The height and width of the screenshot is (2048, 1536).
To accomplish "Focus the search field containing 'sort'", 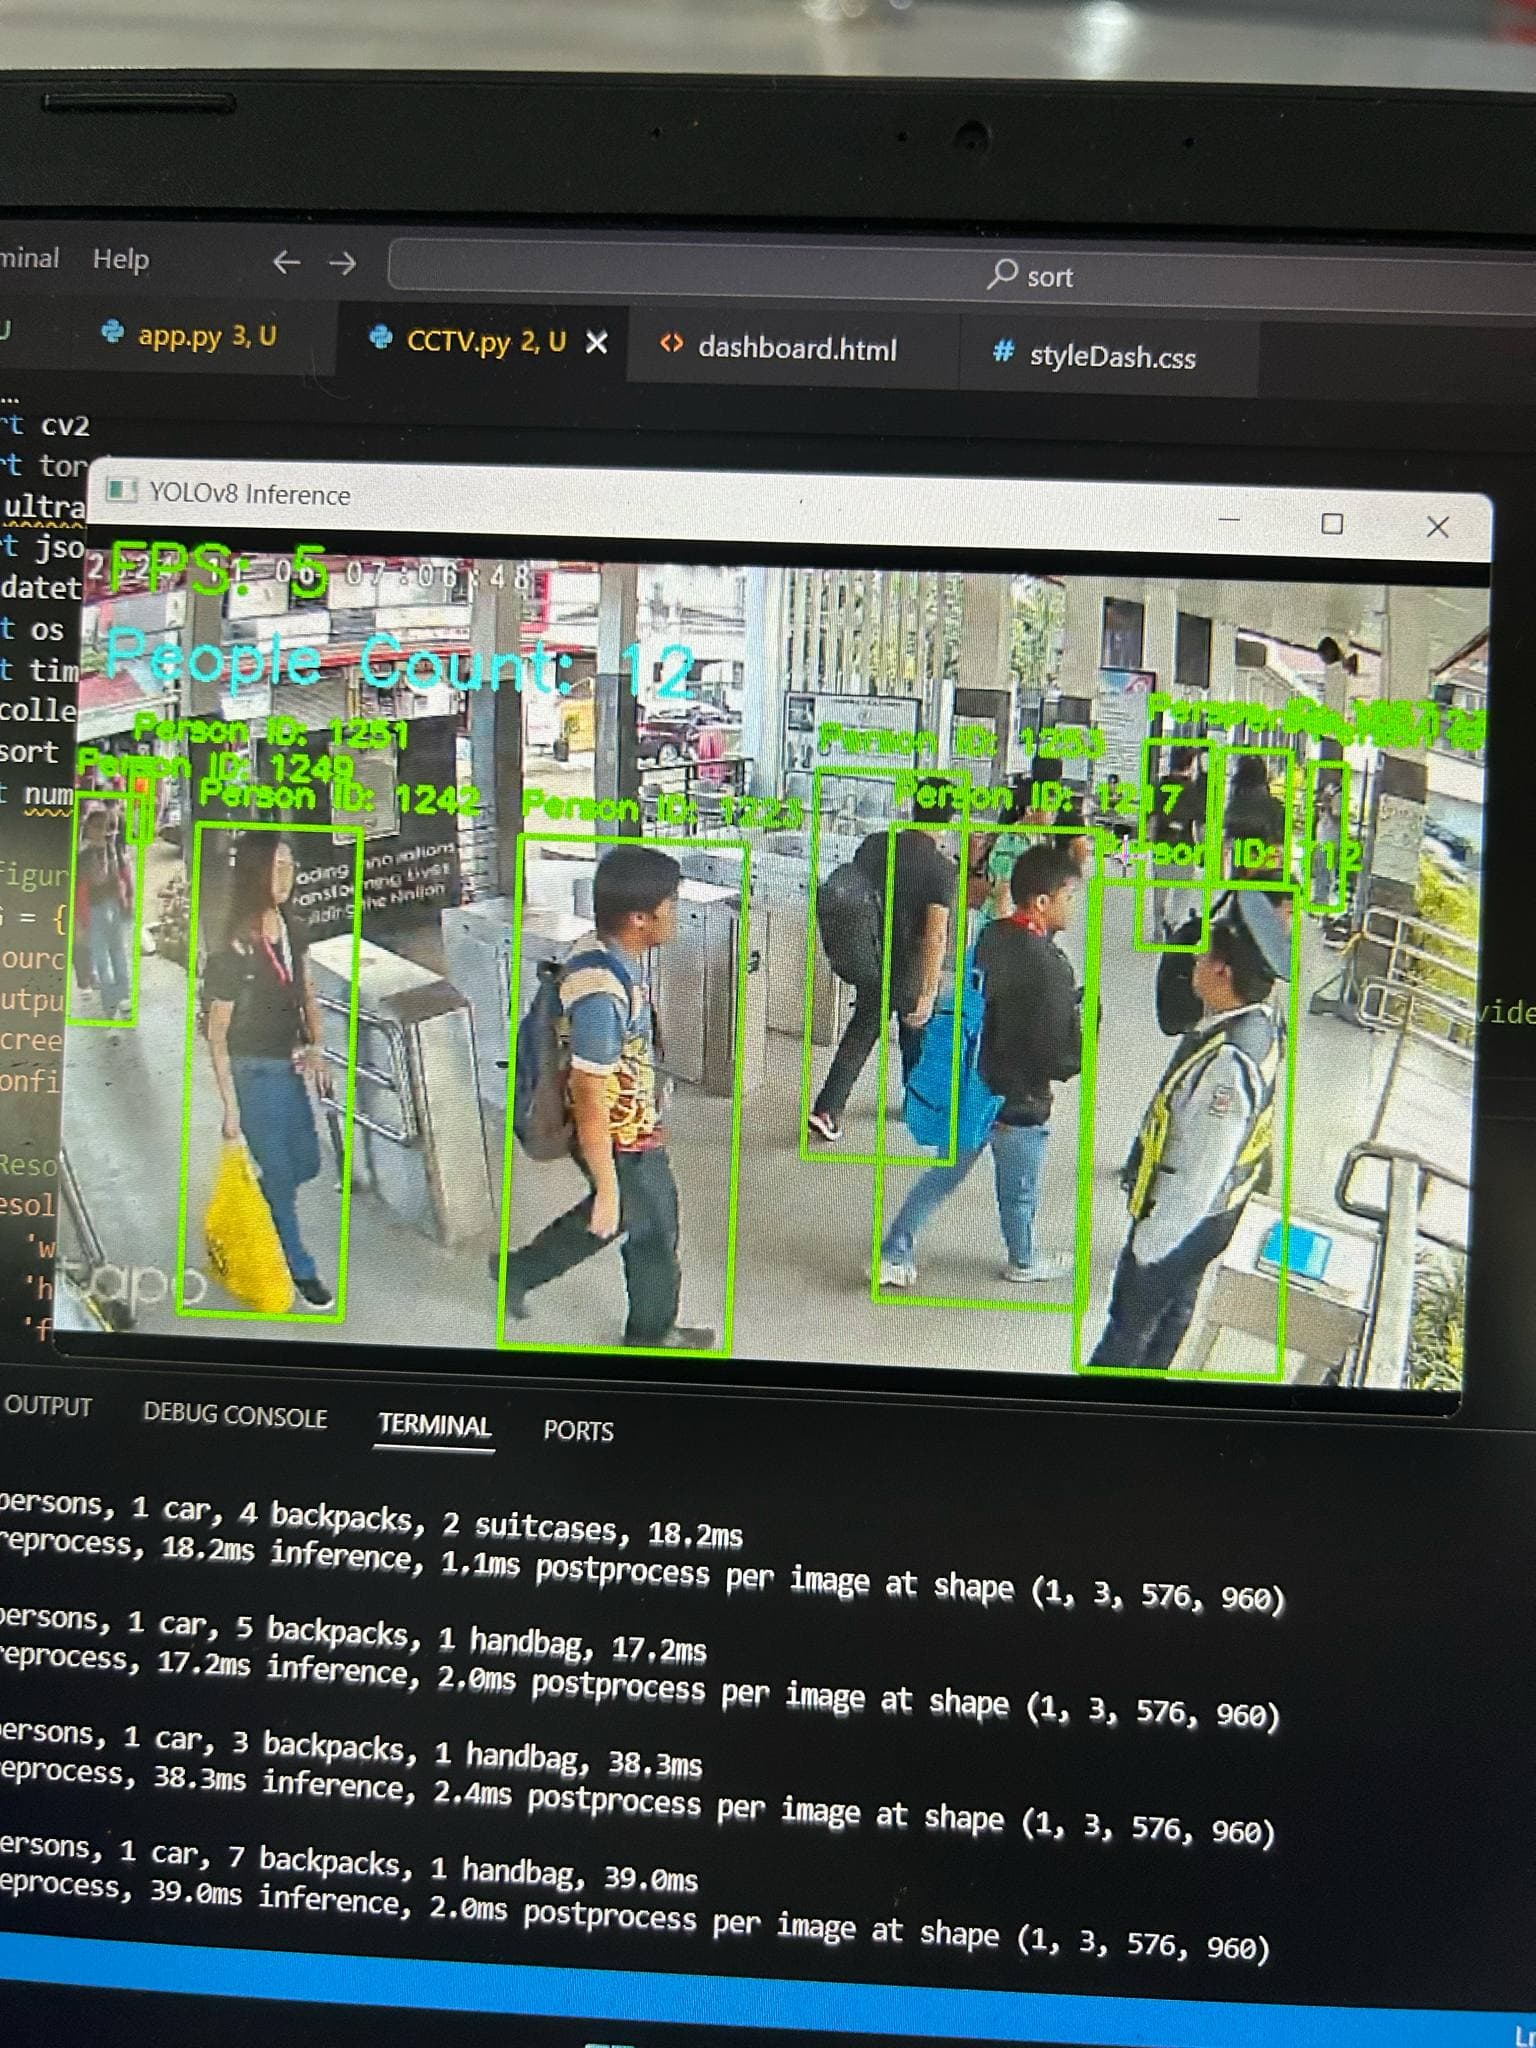I will tap(960, 276).
